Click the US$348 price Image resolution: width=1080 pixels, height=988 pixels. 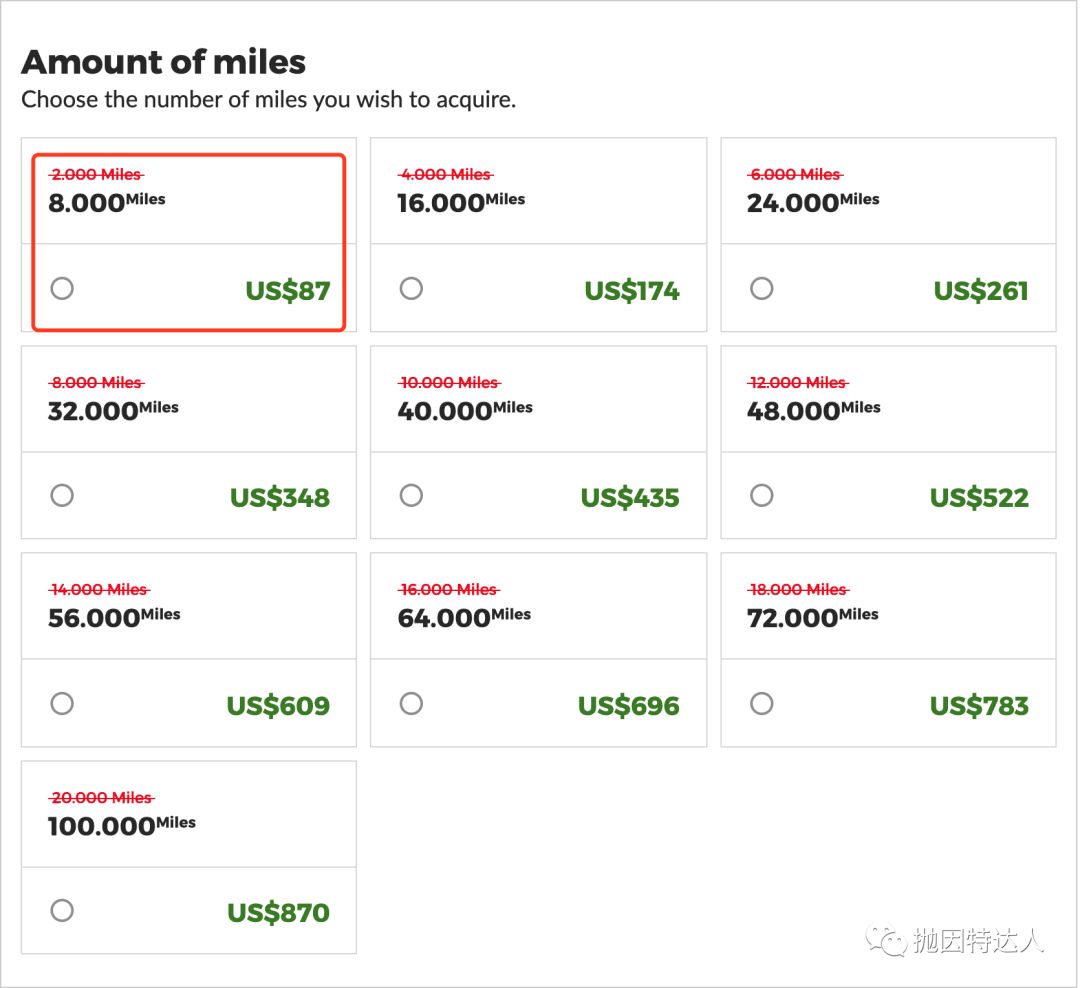(280, 498)
